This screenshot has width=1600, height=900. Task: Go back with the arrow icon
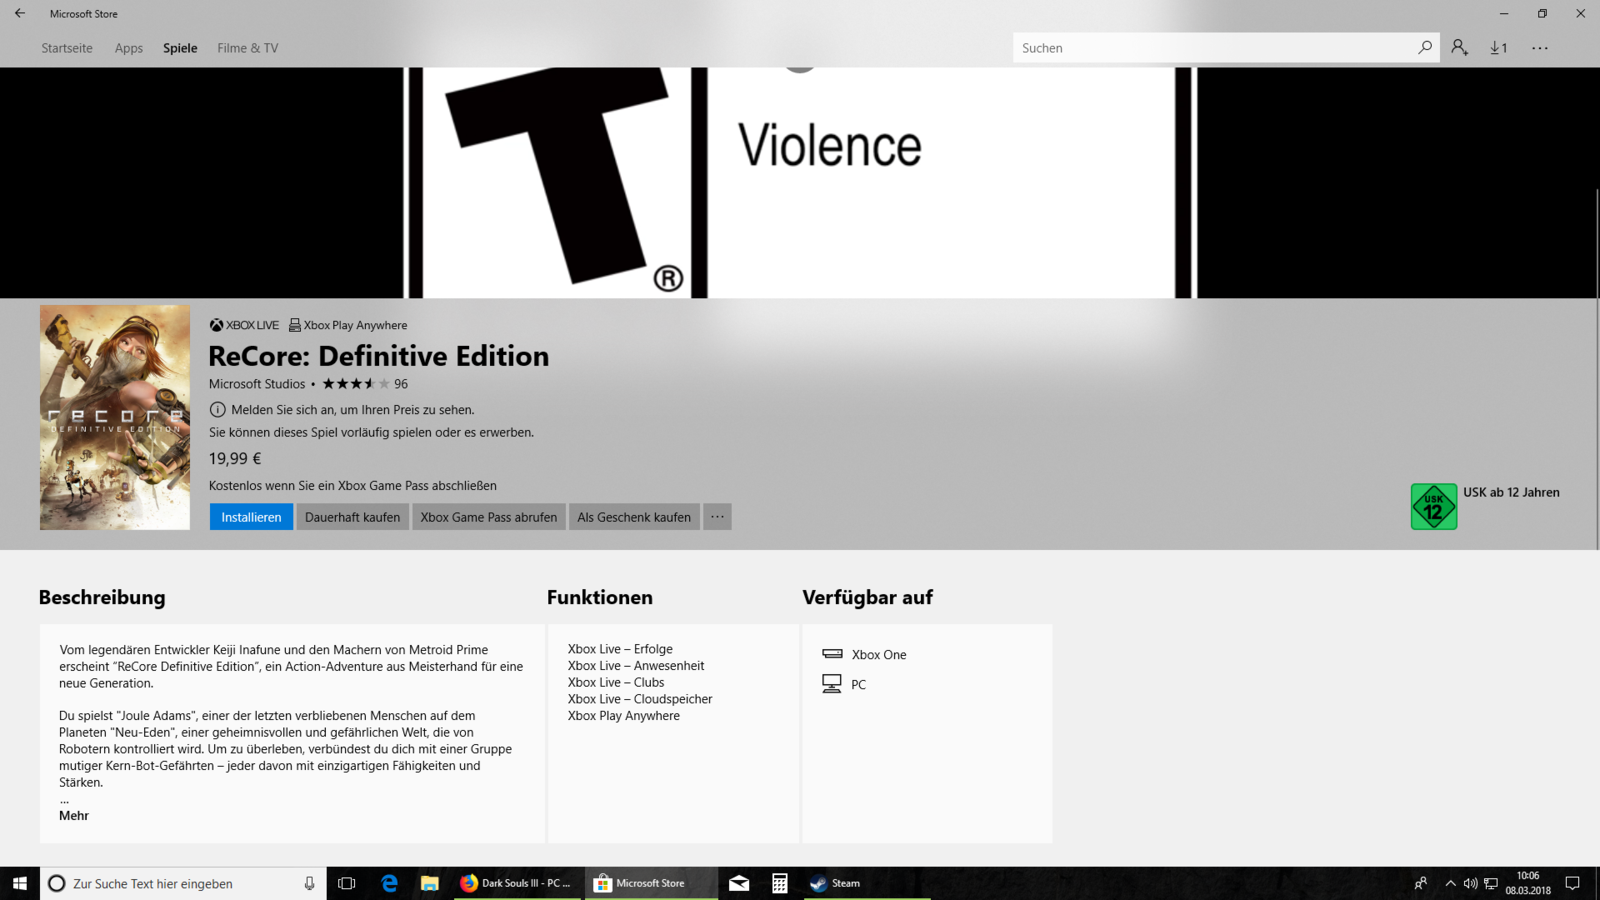[20, 14]
